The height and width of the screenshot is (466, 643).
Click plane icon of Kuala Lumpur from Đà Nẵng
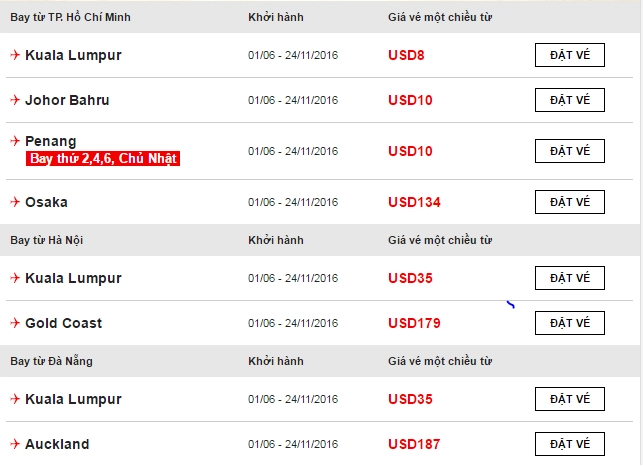[15, 399]
